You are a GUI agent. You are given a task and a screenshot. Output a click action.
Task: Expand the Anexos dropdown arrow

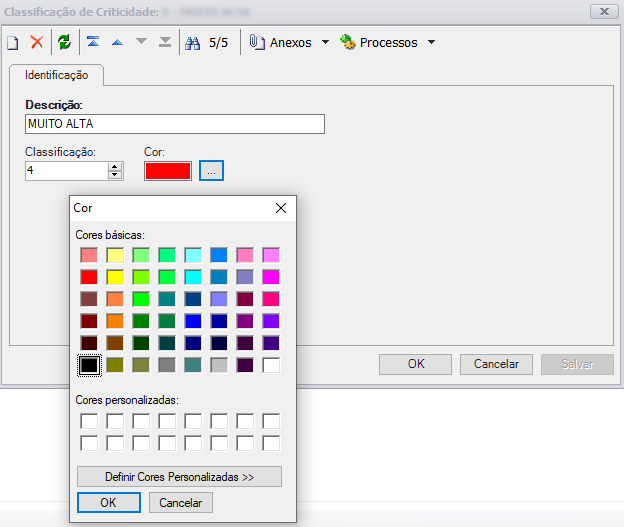(x=325, y=42)
